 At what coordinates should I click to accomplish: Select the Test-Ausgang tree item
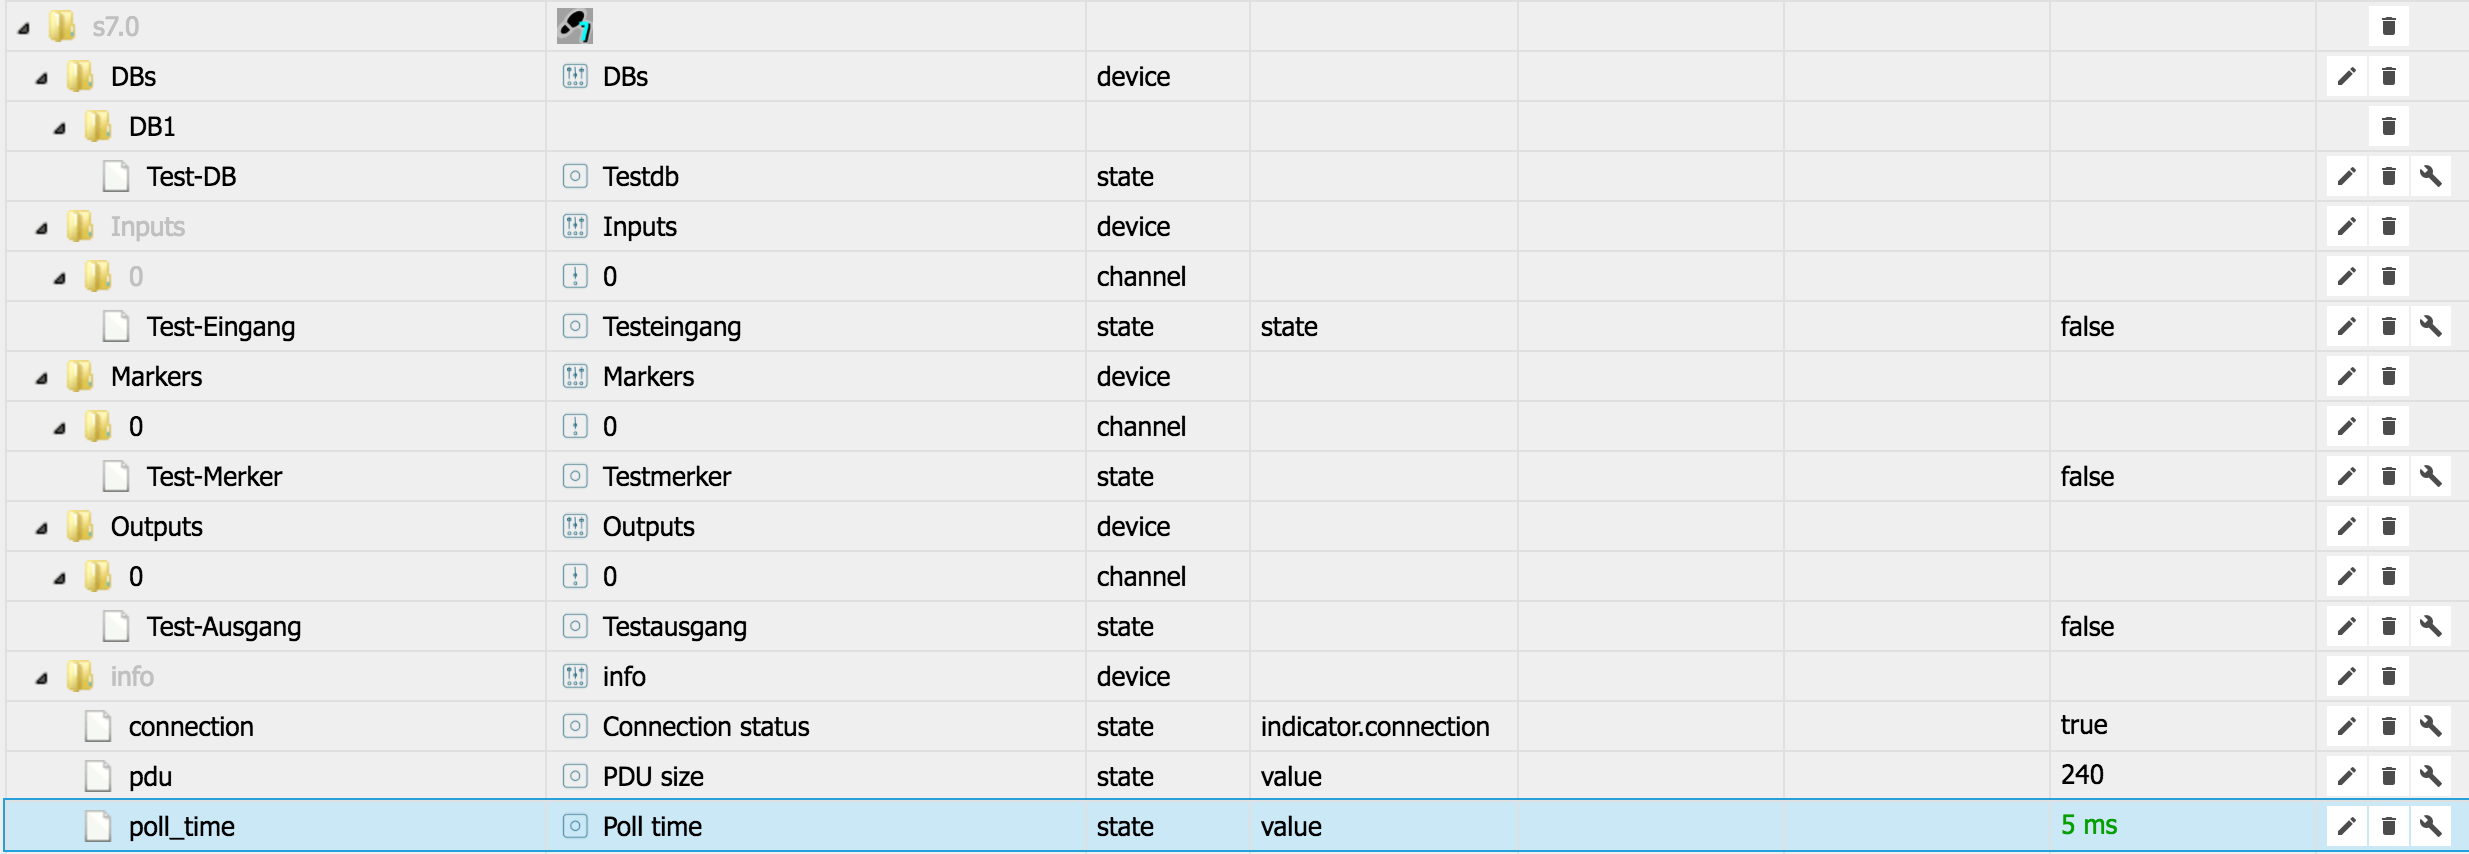click(223, 627)
